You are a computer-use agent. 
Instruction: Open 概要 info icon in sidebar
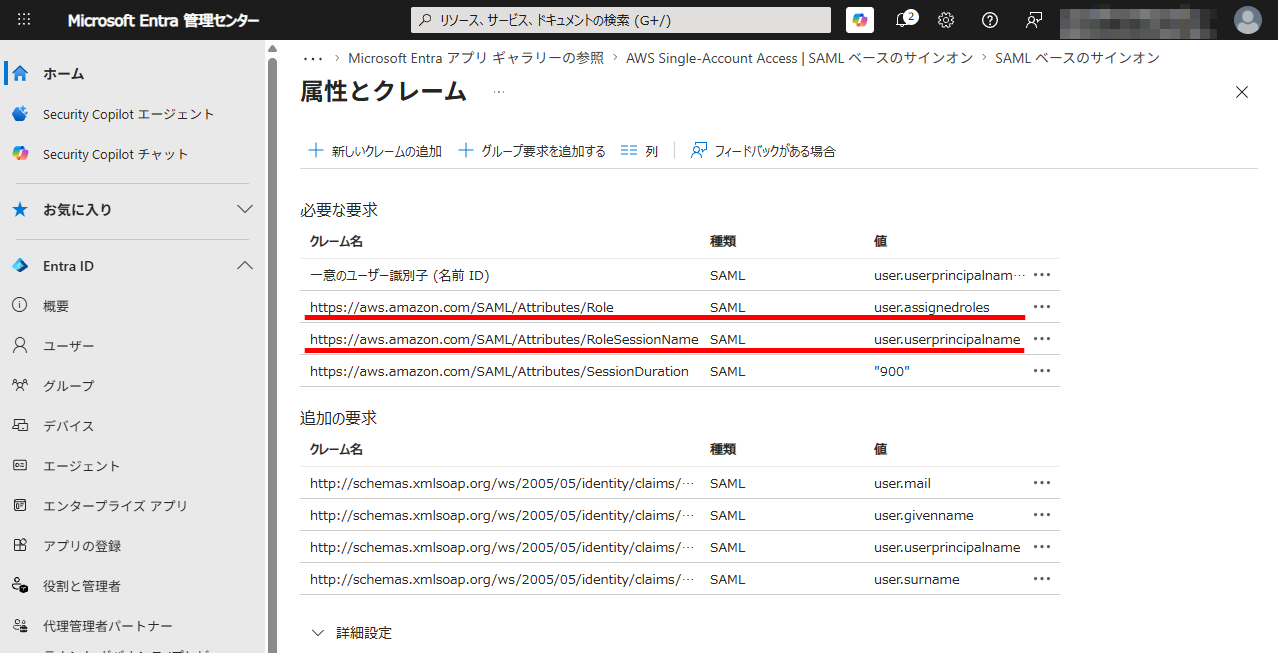(x=20, y=306)
